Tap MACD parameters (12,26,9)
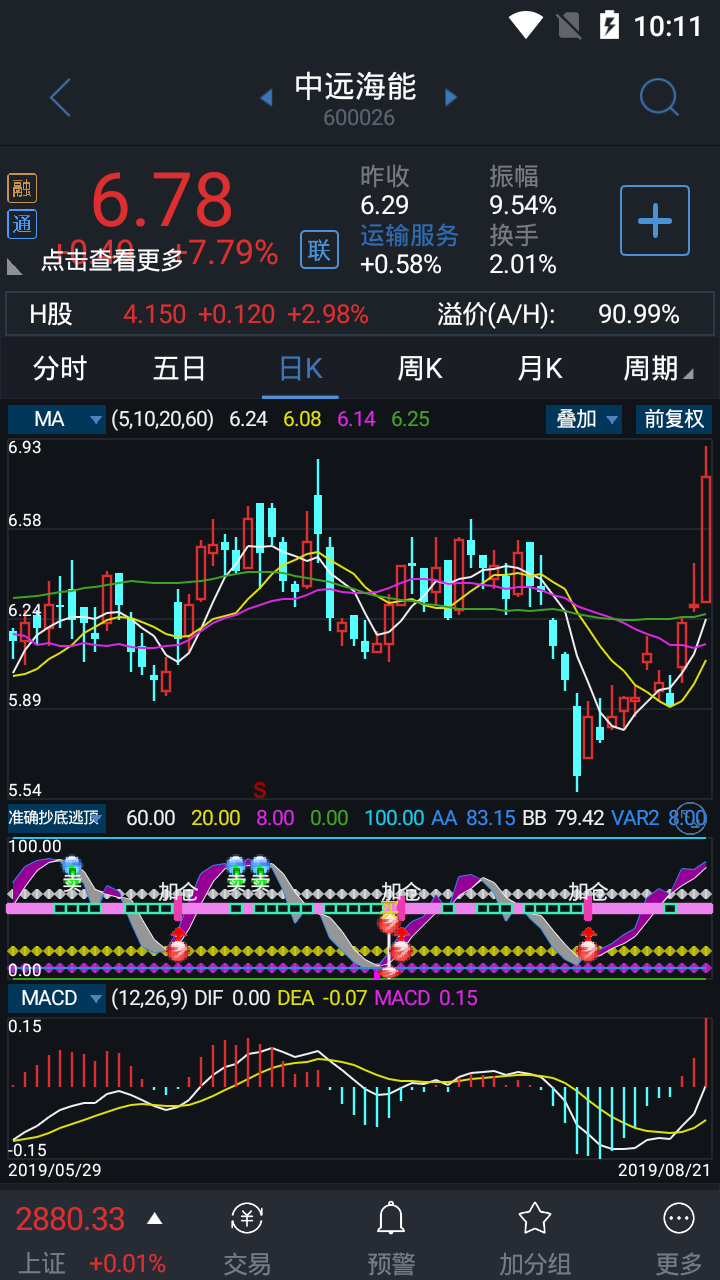 [149, 998]
